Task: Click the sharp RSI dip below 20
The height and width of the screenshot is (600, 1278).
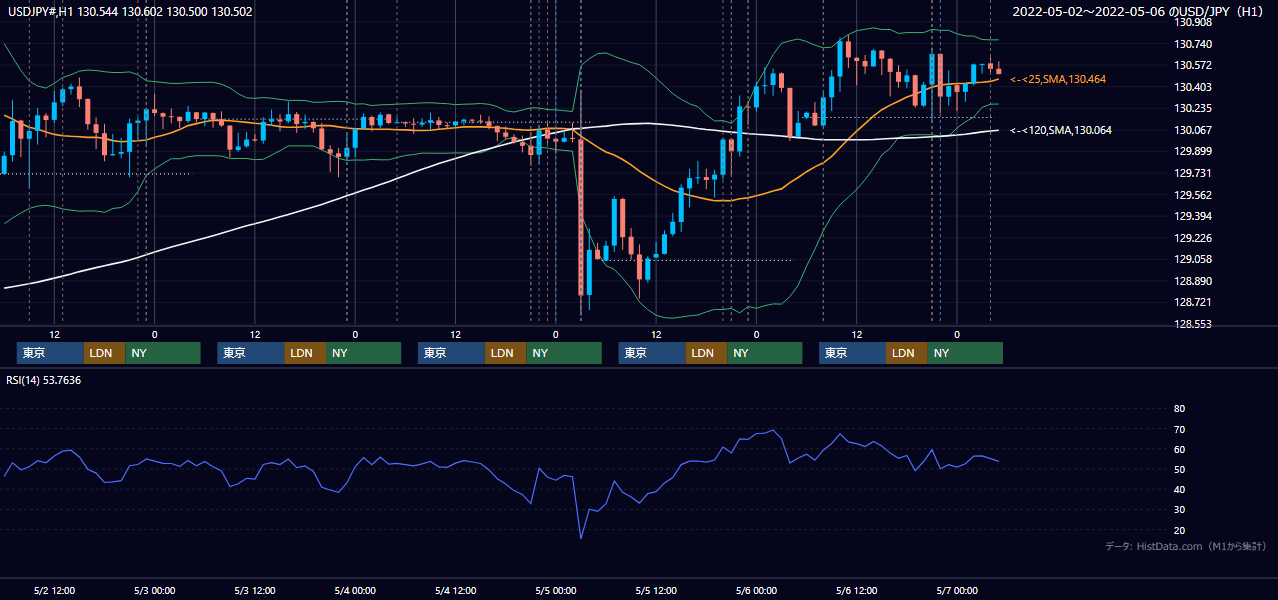Action: pyautogui.click(x=581, y=536)
